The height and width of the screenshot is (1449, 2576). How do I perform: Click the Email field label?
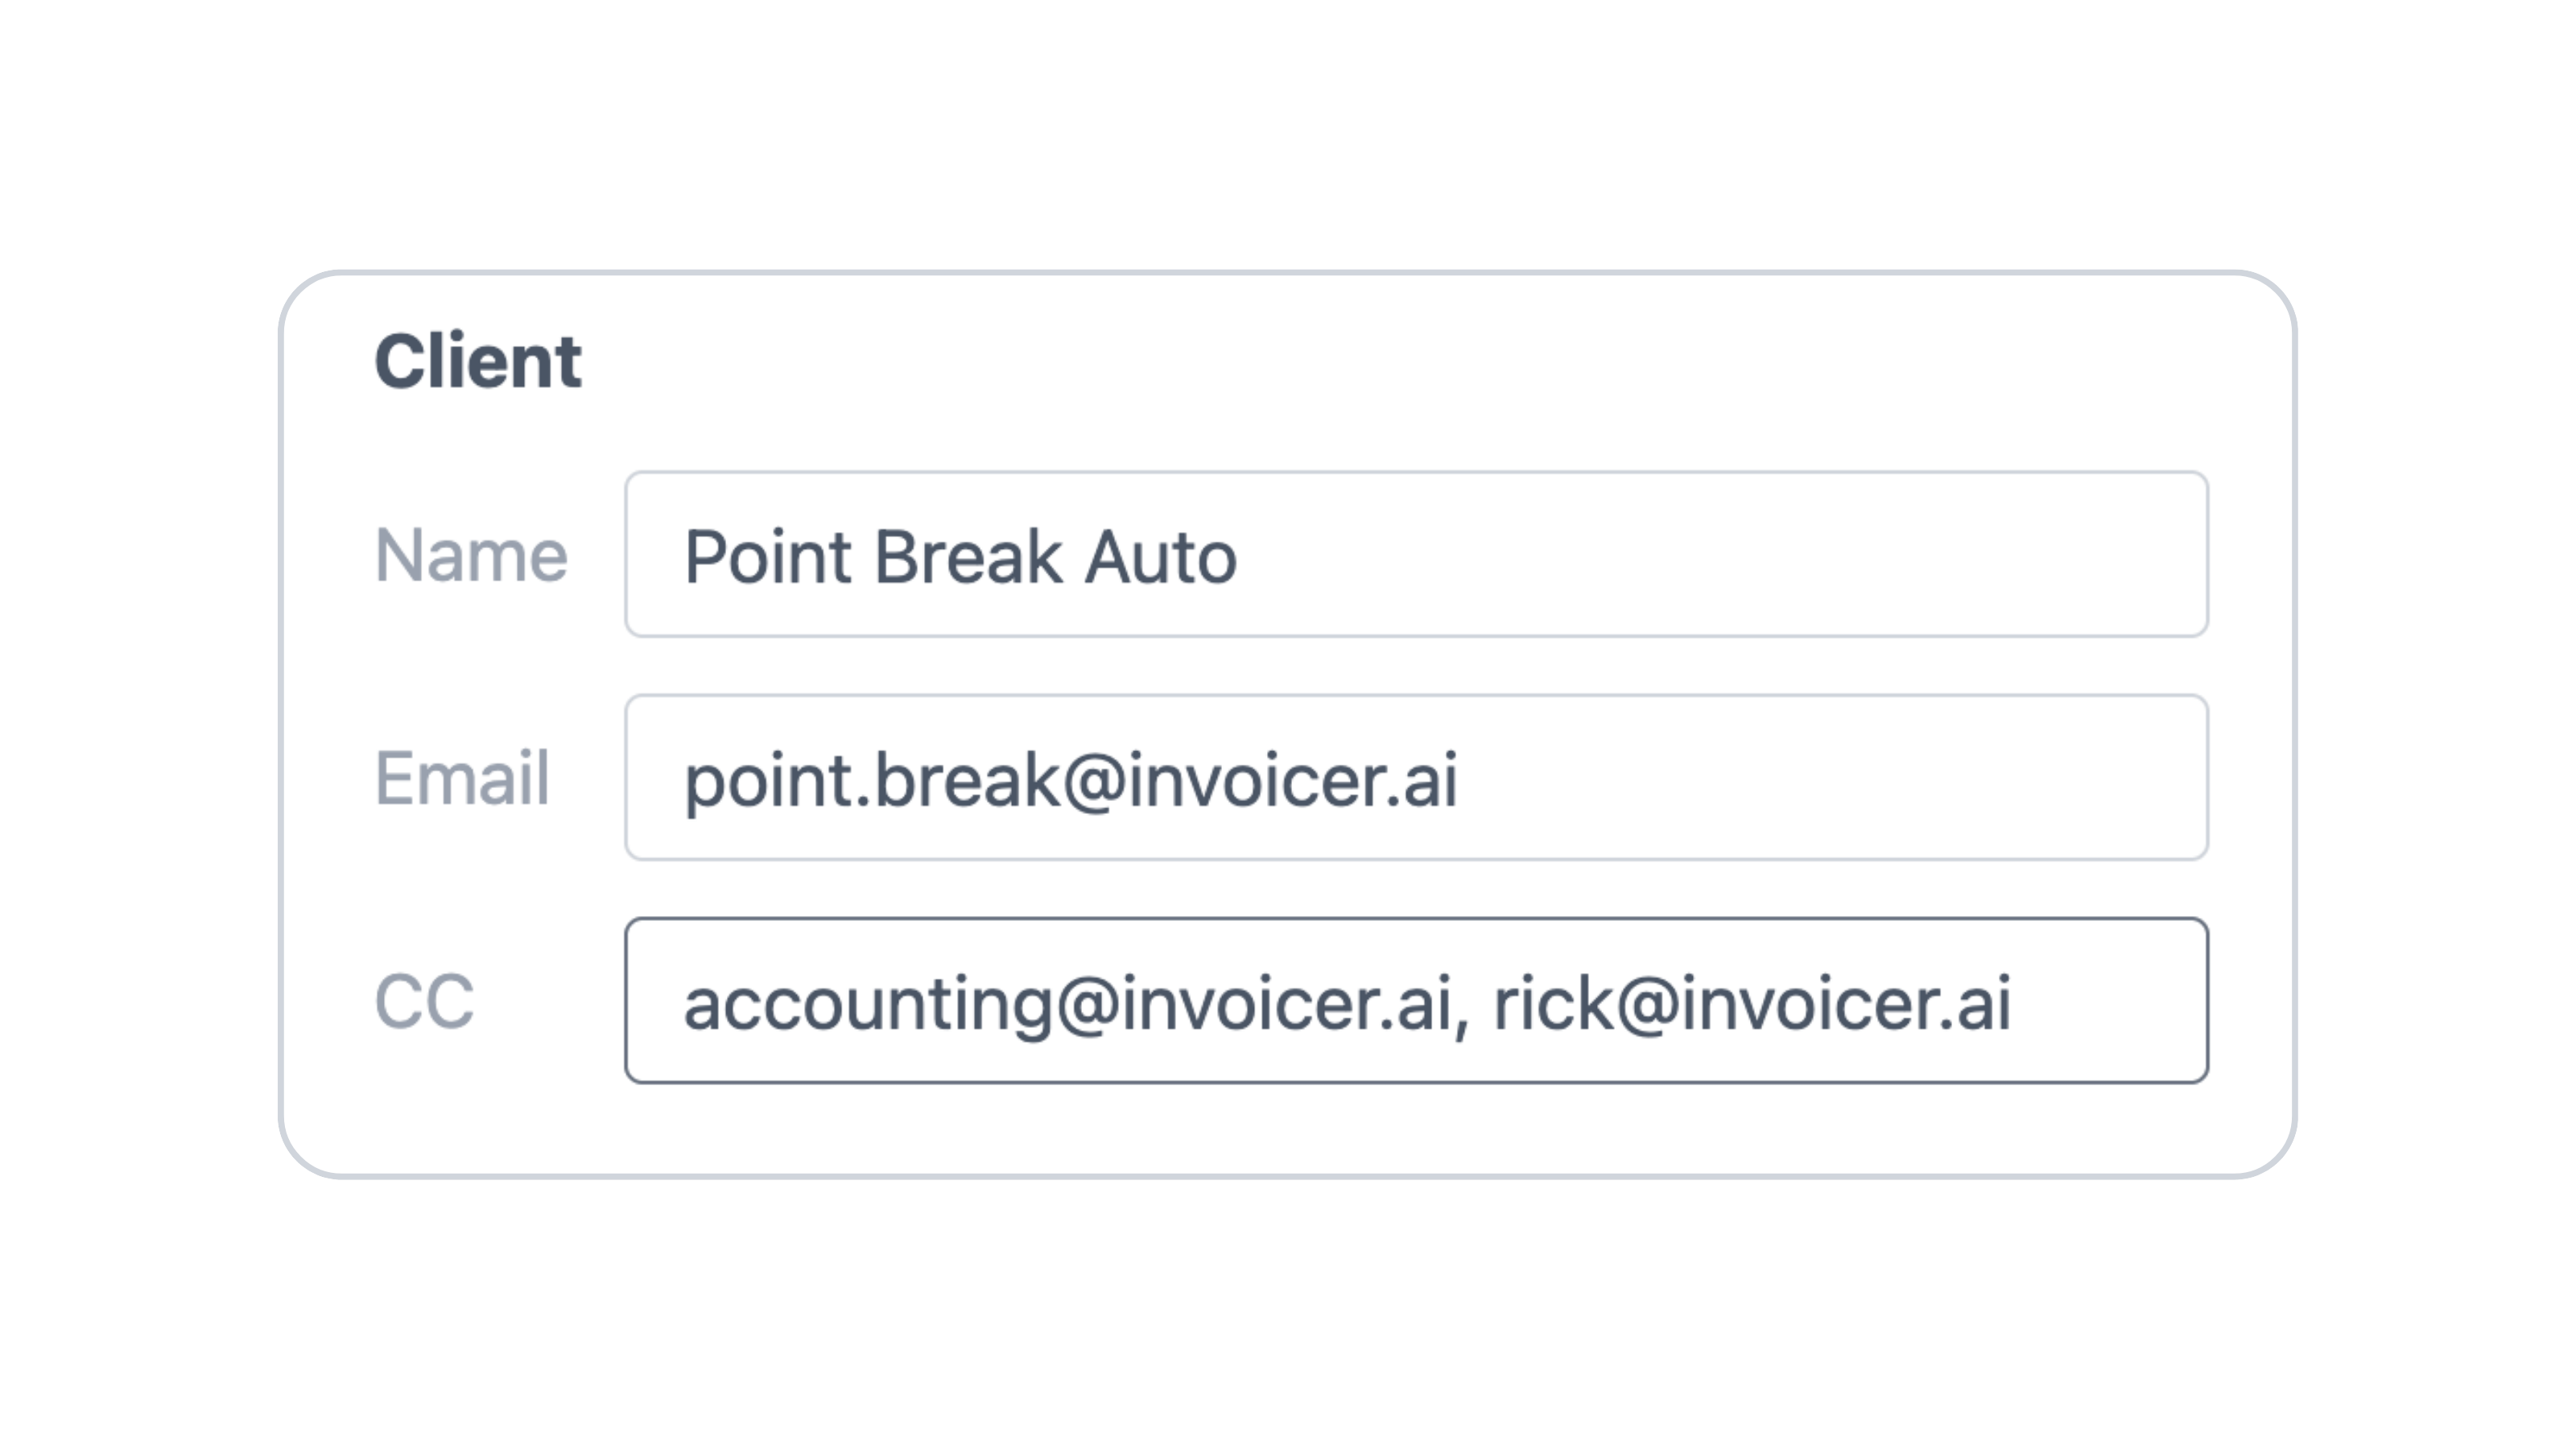tap(462, 778)
